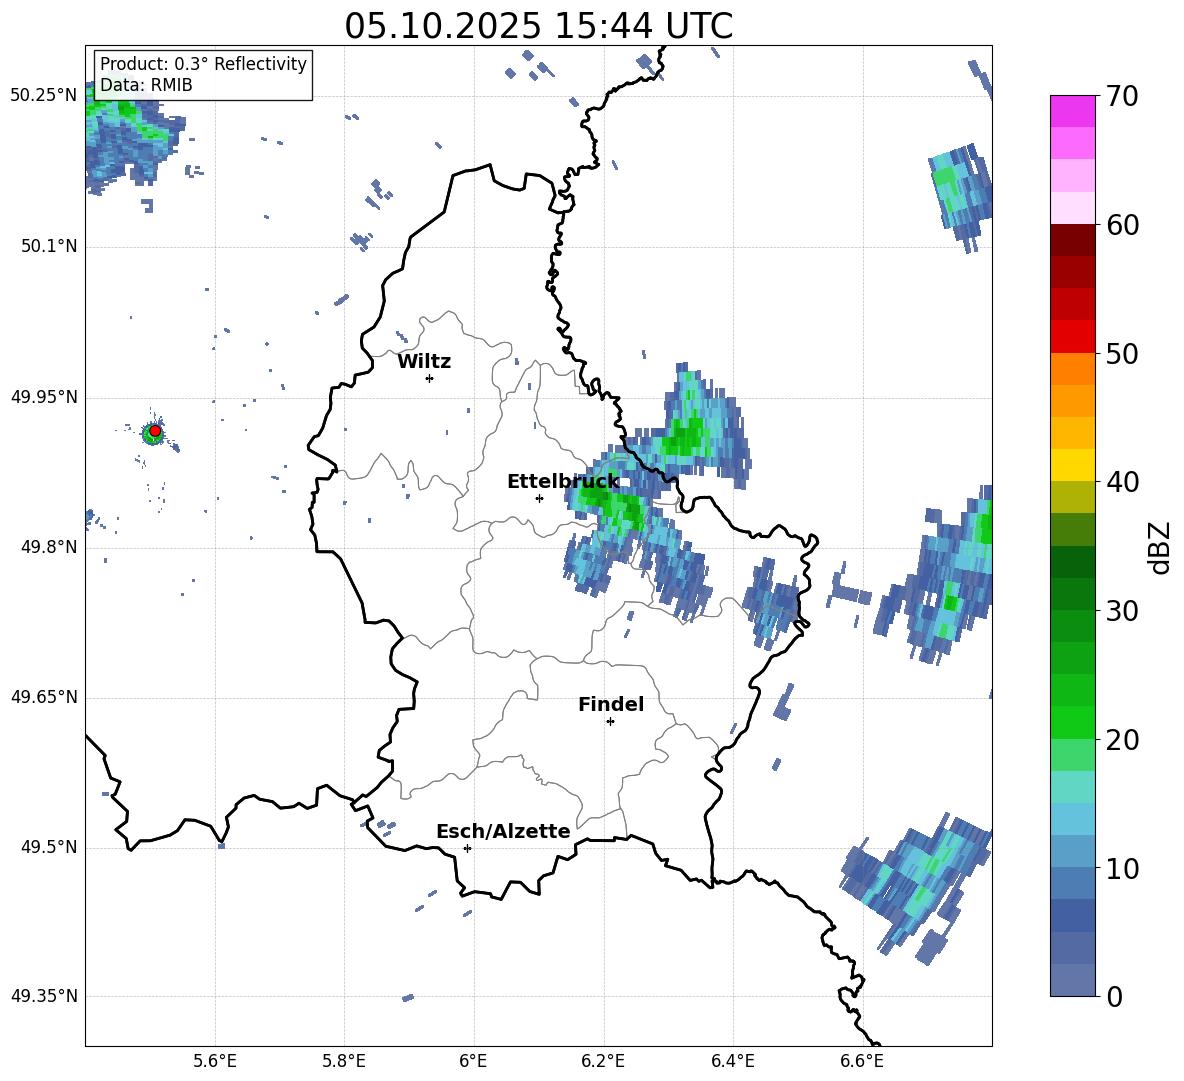1184x1081 pixels.
Task: Select the Wiltz city label
Action: (424, 362)
